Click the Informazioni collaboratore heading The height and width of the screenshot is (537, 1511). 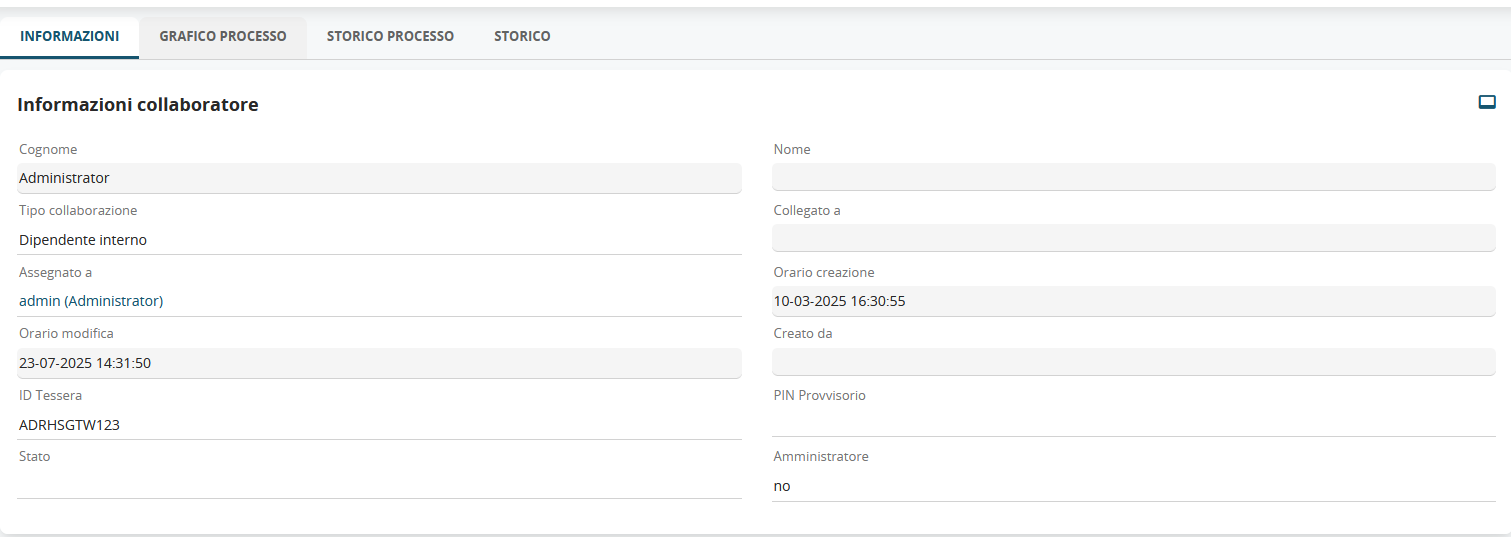(138, 104)
